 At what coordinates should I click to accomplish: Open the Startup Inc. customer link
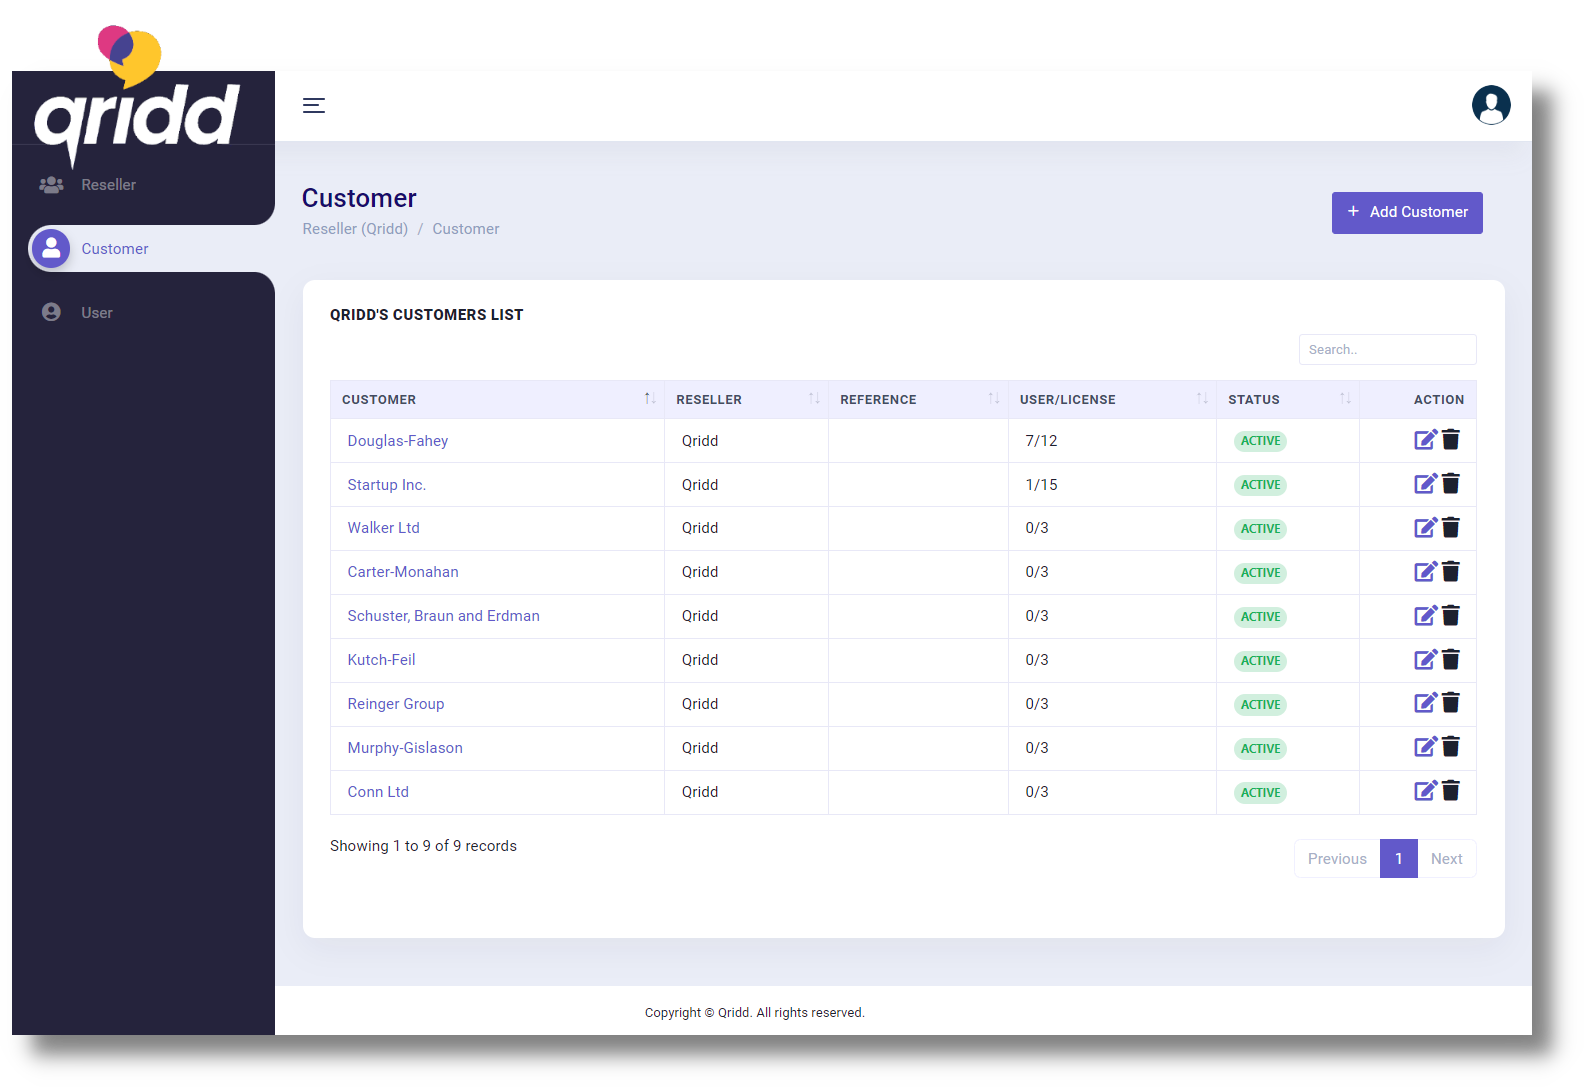(387, 485)
